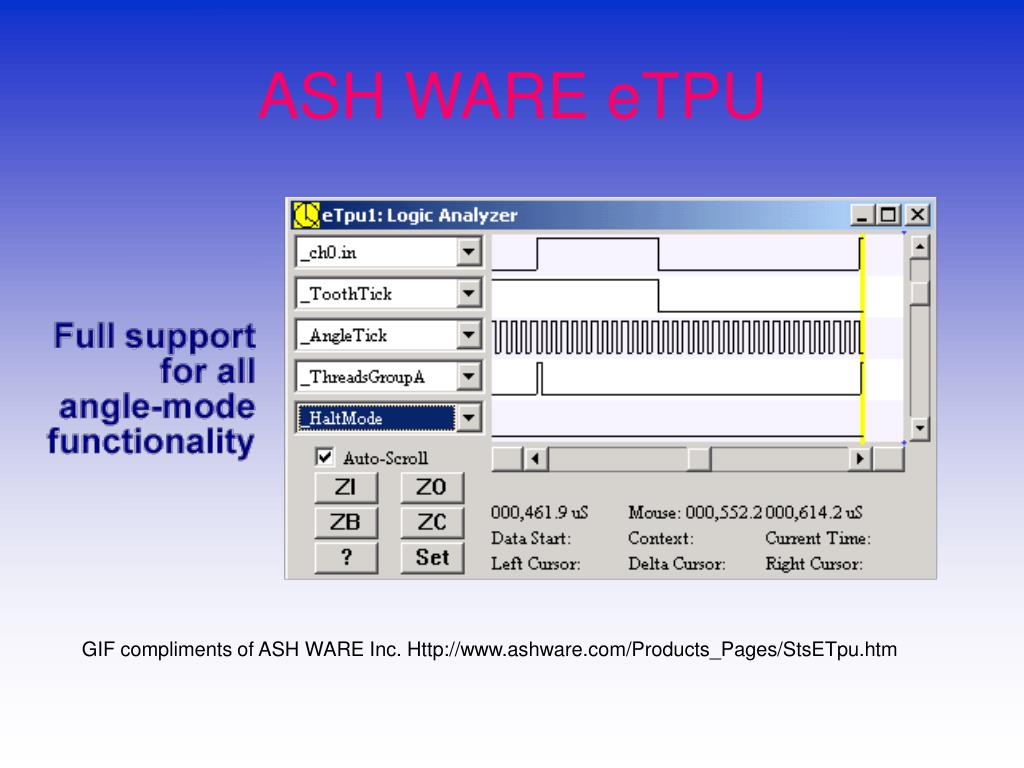Click the _AngleTick waveform pulses
1024x768 pixels.
click(677, 337)
